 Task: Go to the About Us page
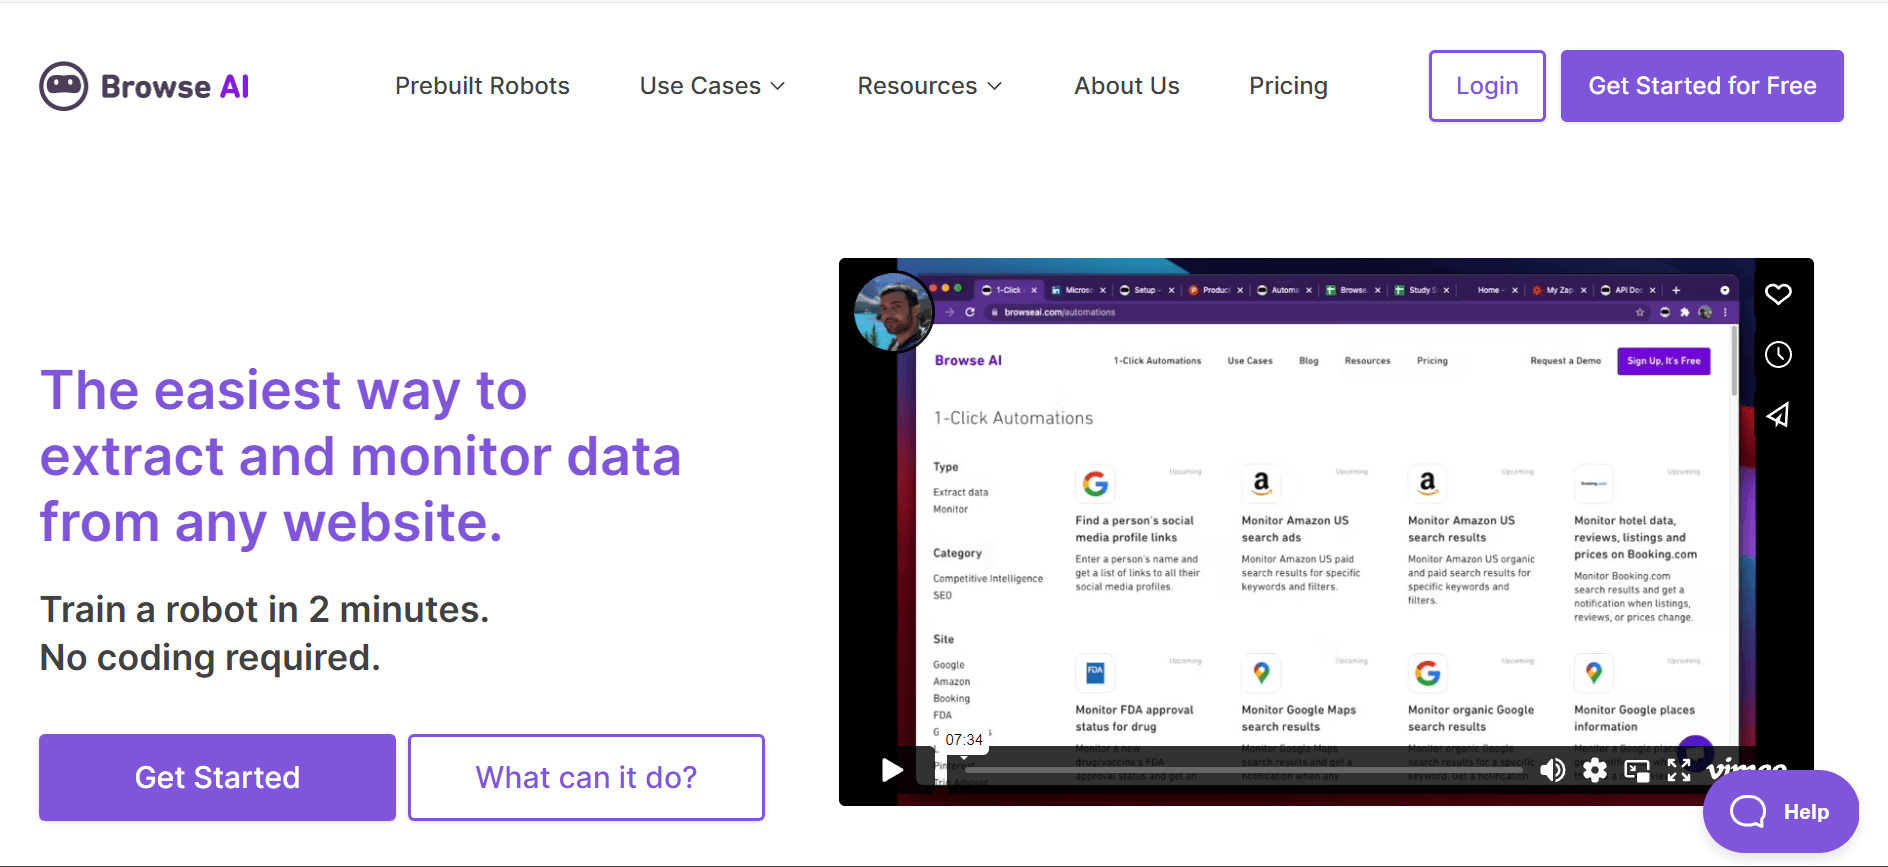[x=1127, y=86]
